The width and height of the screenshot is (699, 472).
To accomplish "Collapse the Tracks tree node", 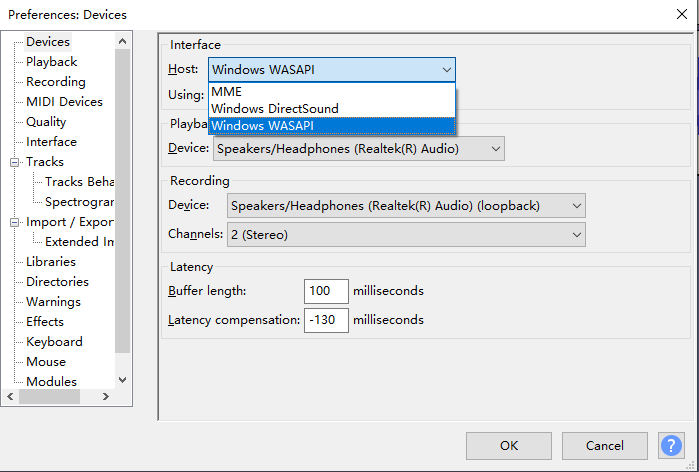I will (15, 162).
